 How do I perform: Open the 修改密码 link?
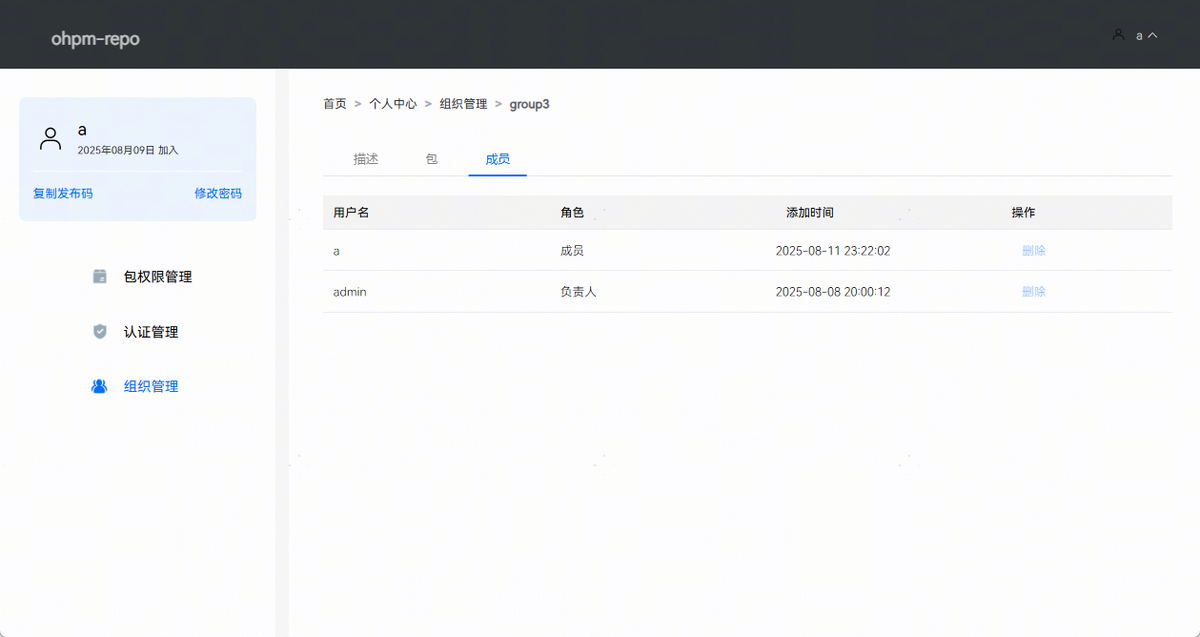click(218, 193)
